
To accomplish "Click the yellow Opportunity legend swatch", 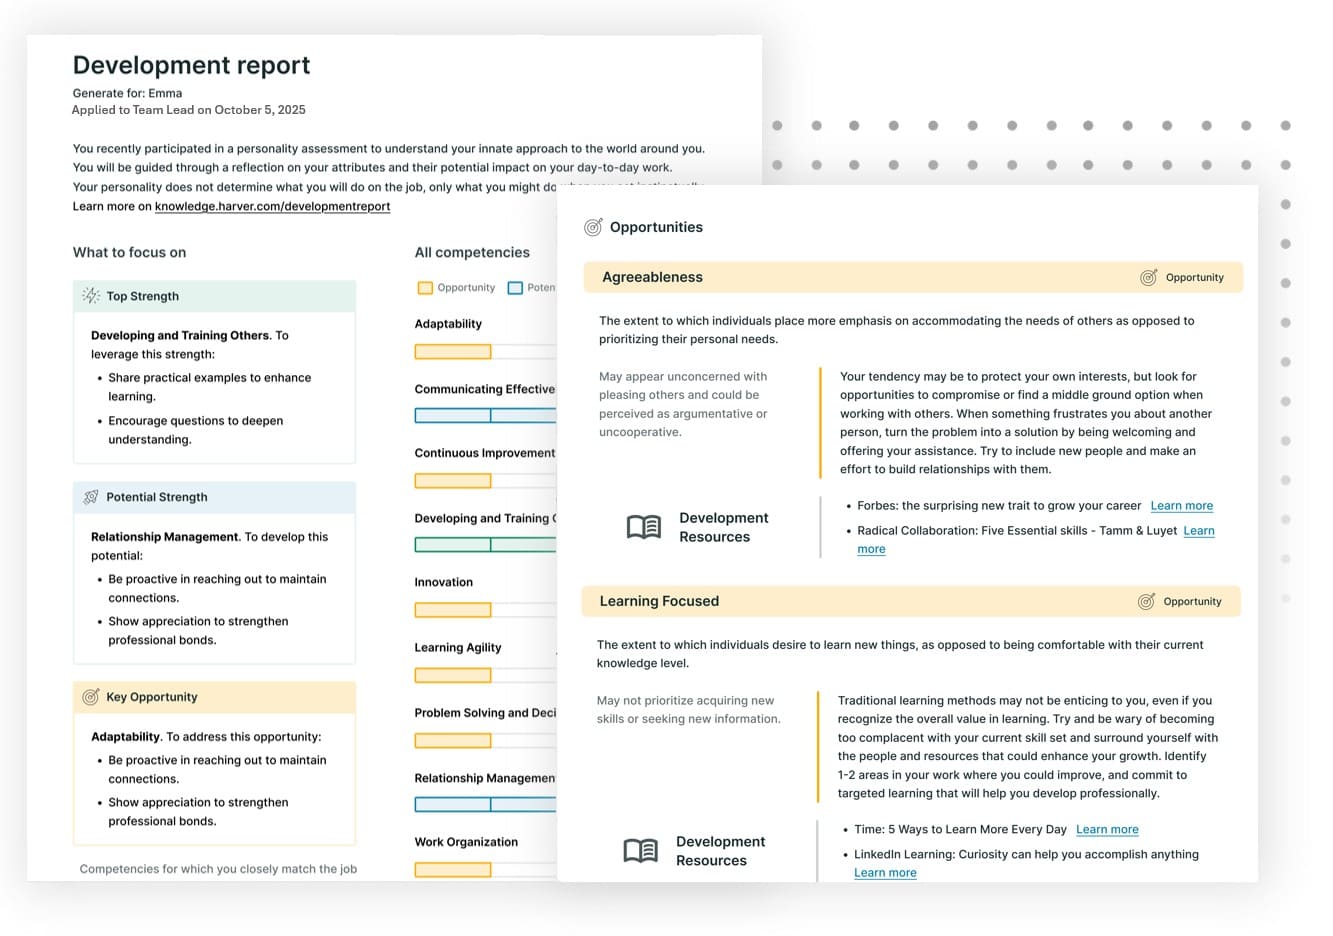I will 425,288.
